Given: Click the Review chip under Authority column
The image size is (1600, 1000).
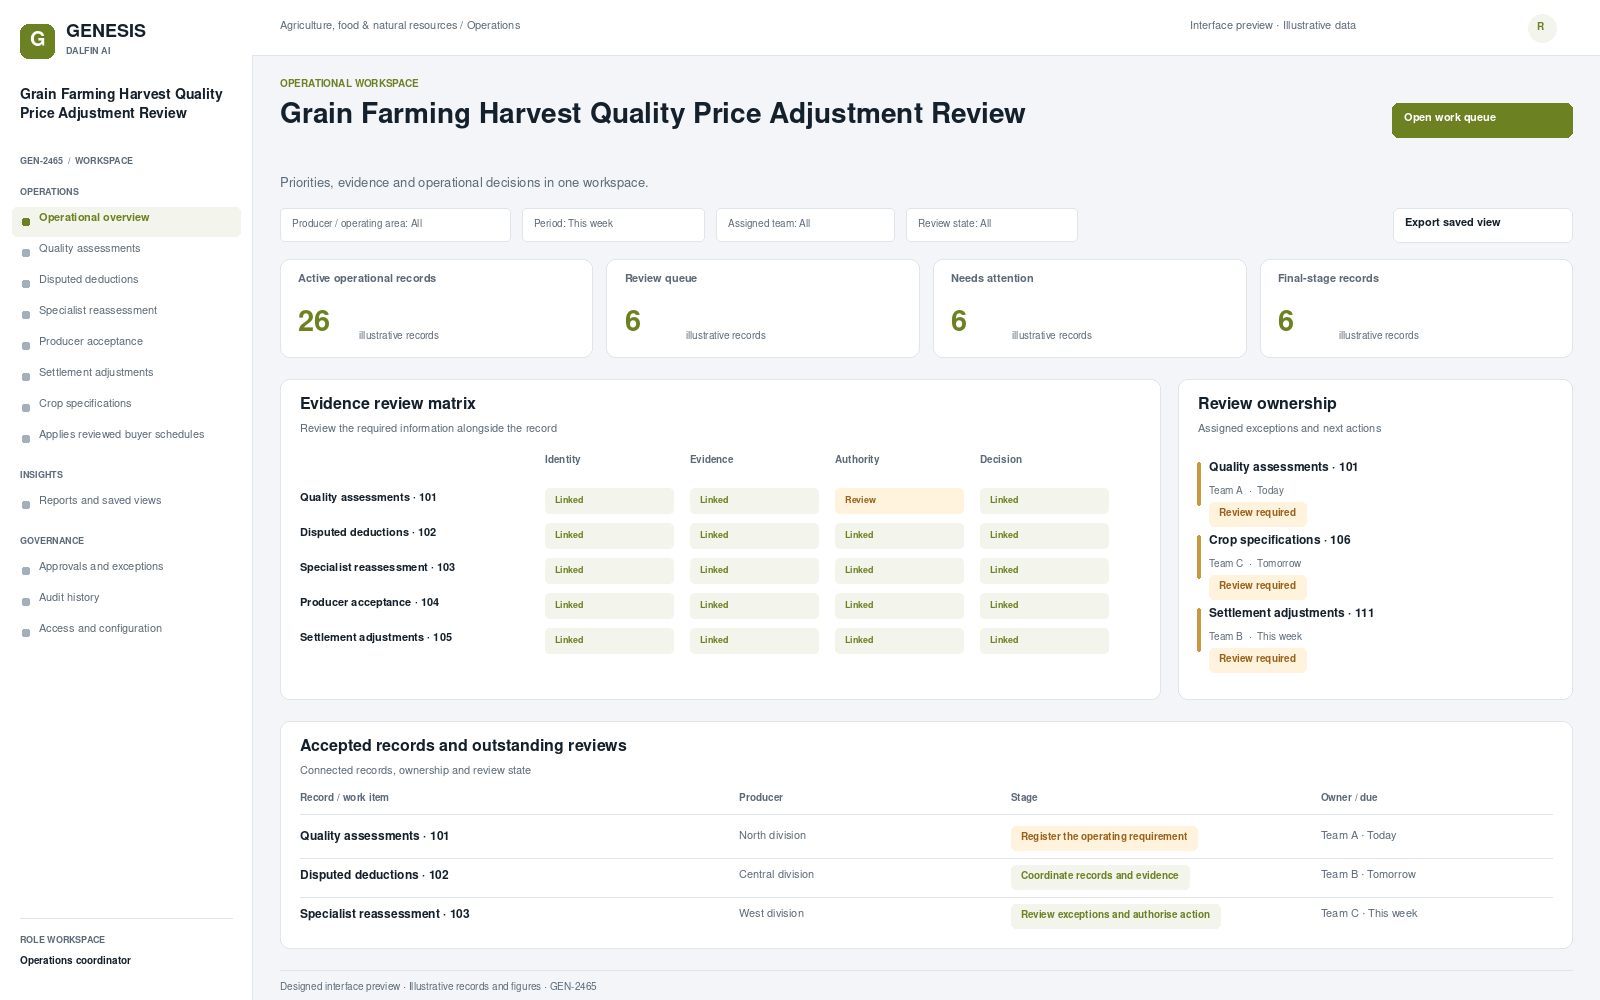Looking at the screenshot, I should (x=899, y=501).
